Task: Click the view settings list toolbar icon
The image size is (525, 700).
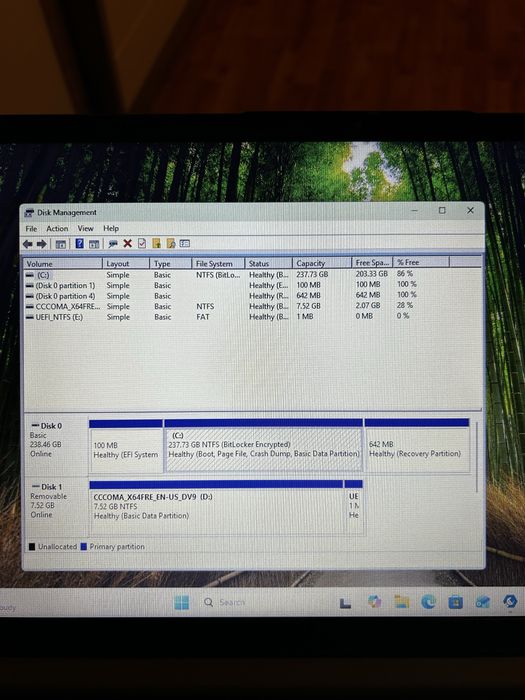Action: 185,243
